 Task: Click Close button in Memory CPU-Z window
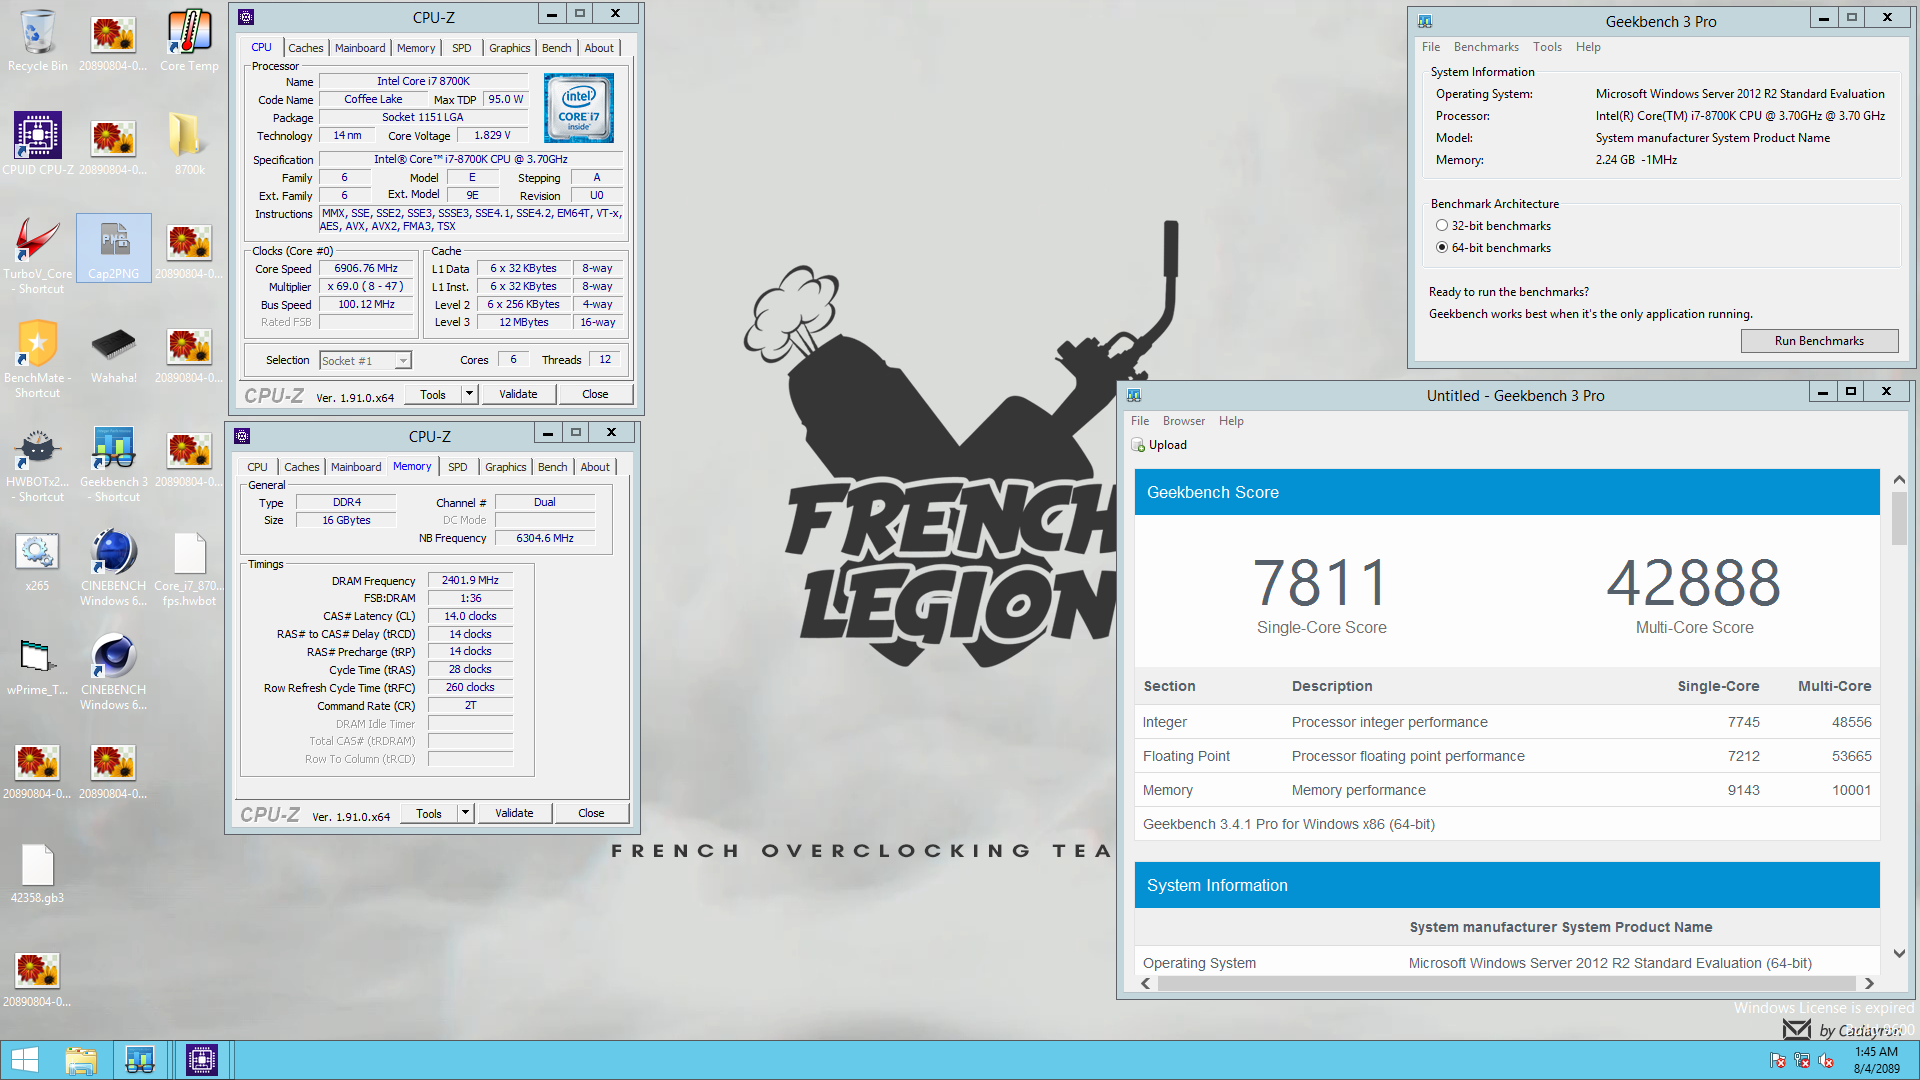click(x=591, y=813)
